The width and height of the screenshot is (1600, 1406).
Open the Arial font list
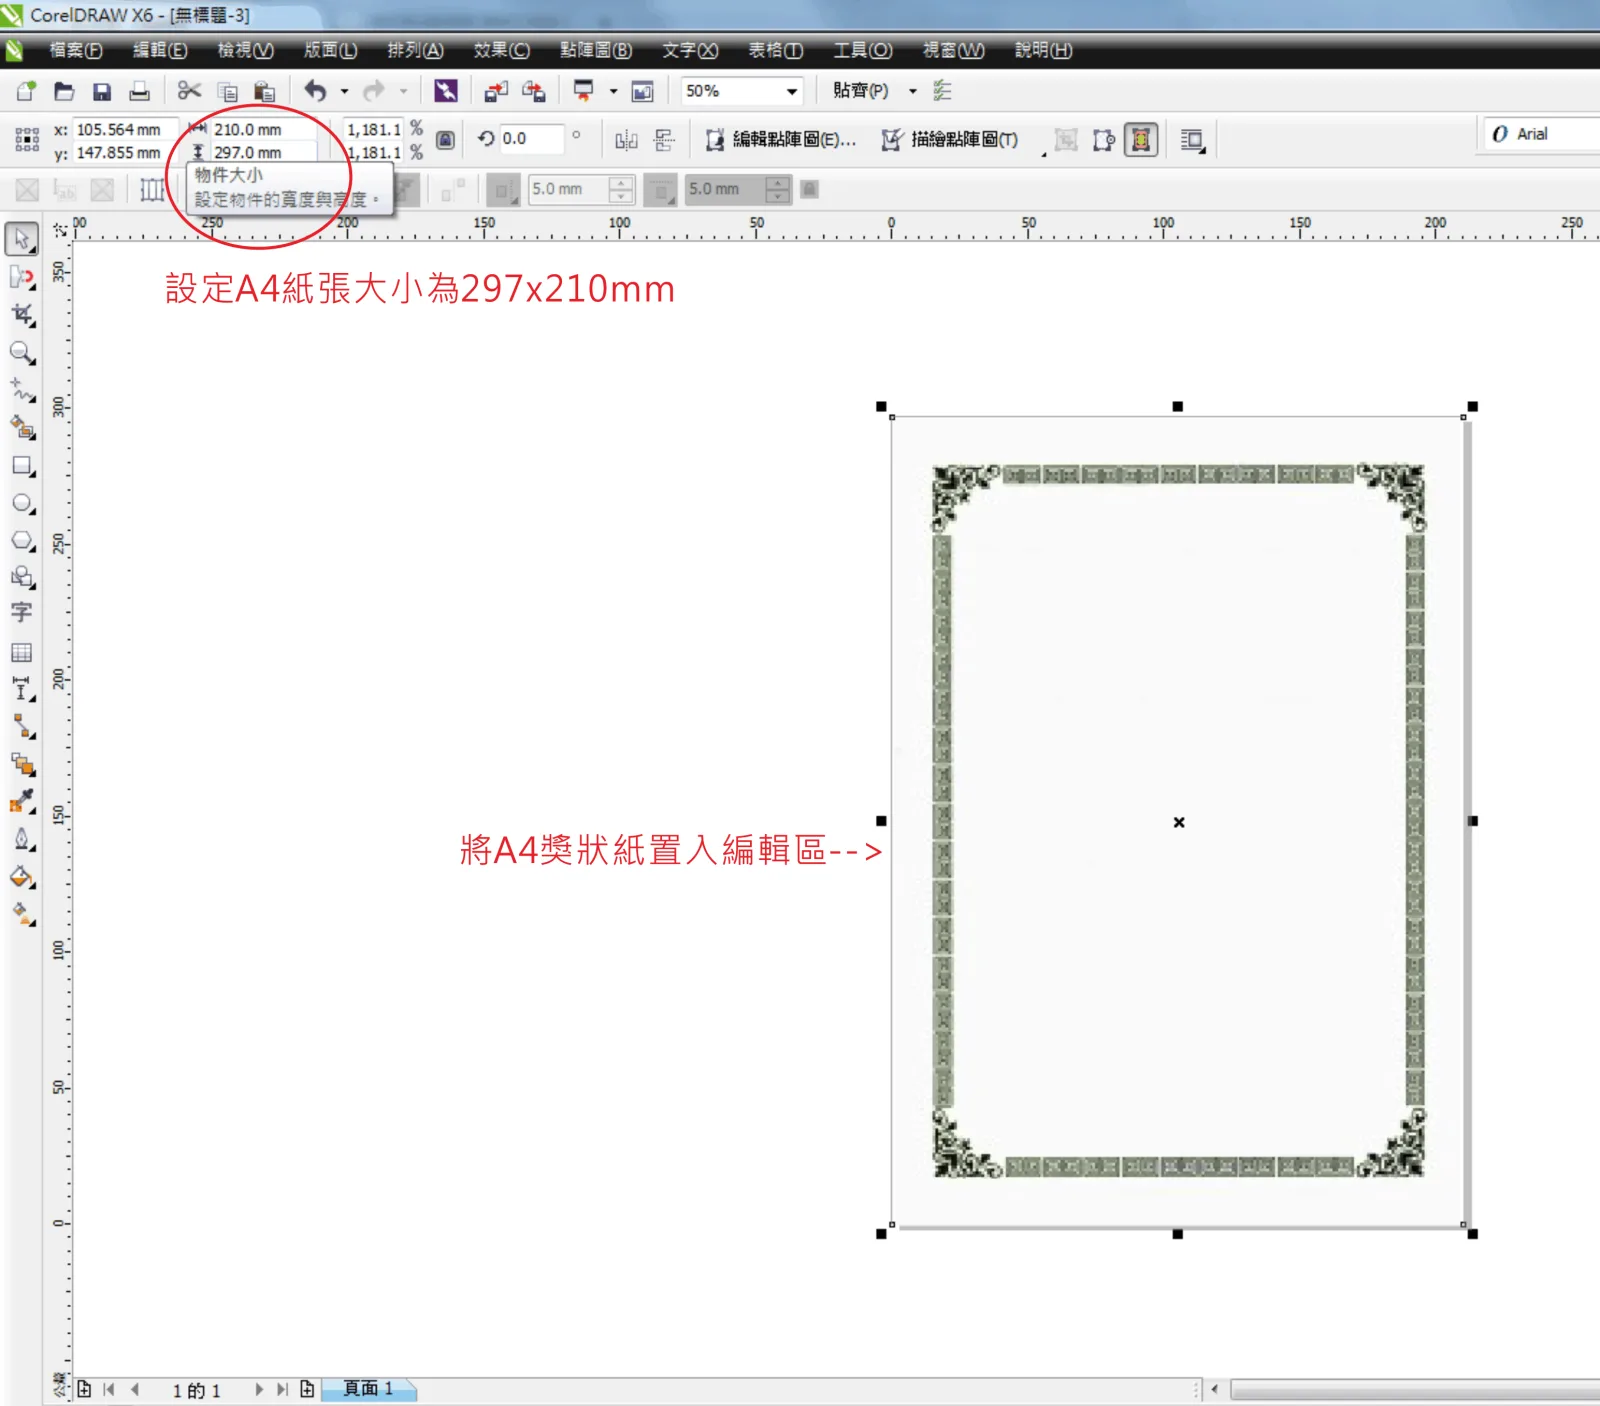[x=1544, y=134]
